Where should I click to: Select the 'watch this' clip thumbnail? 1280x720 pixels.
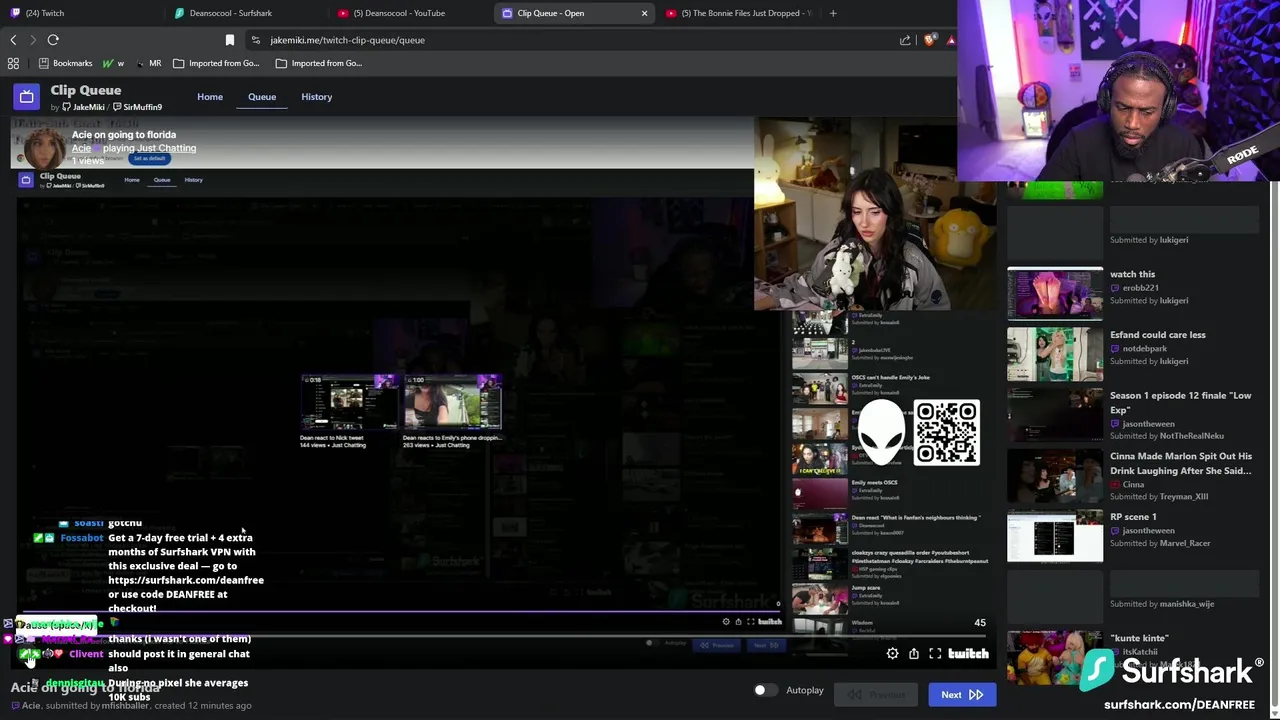(1055, 293)
